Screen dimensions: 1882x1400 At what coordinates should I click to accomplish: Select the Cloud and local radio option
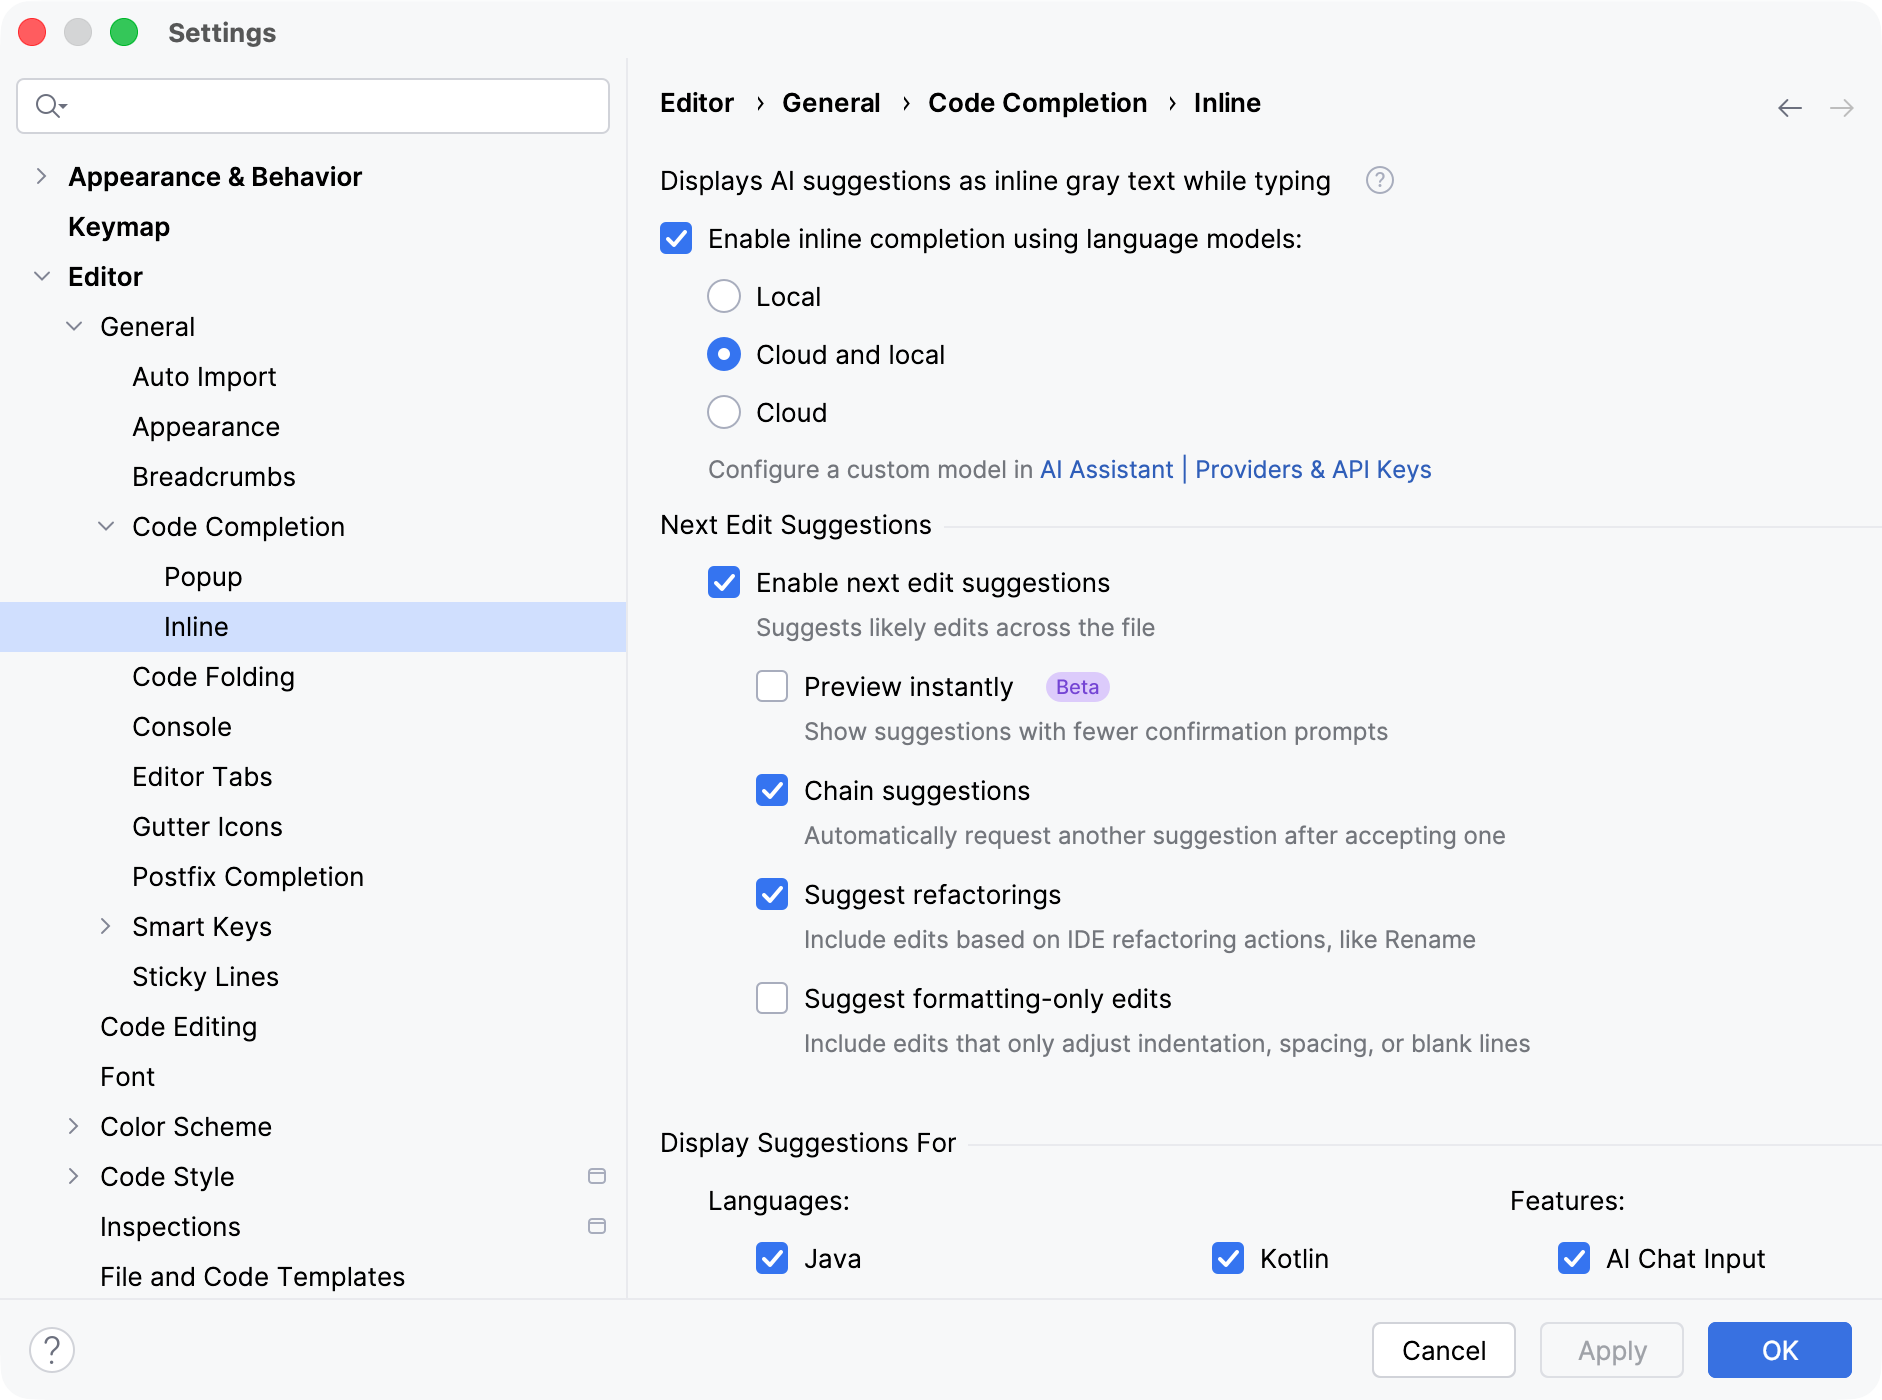click(x=724, y=354)
